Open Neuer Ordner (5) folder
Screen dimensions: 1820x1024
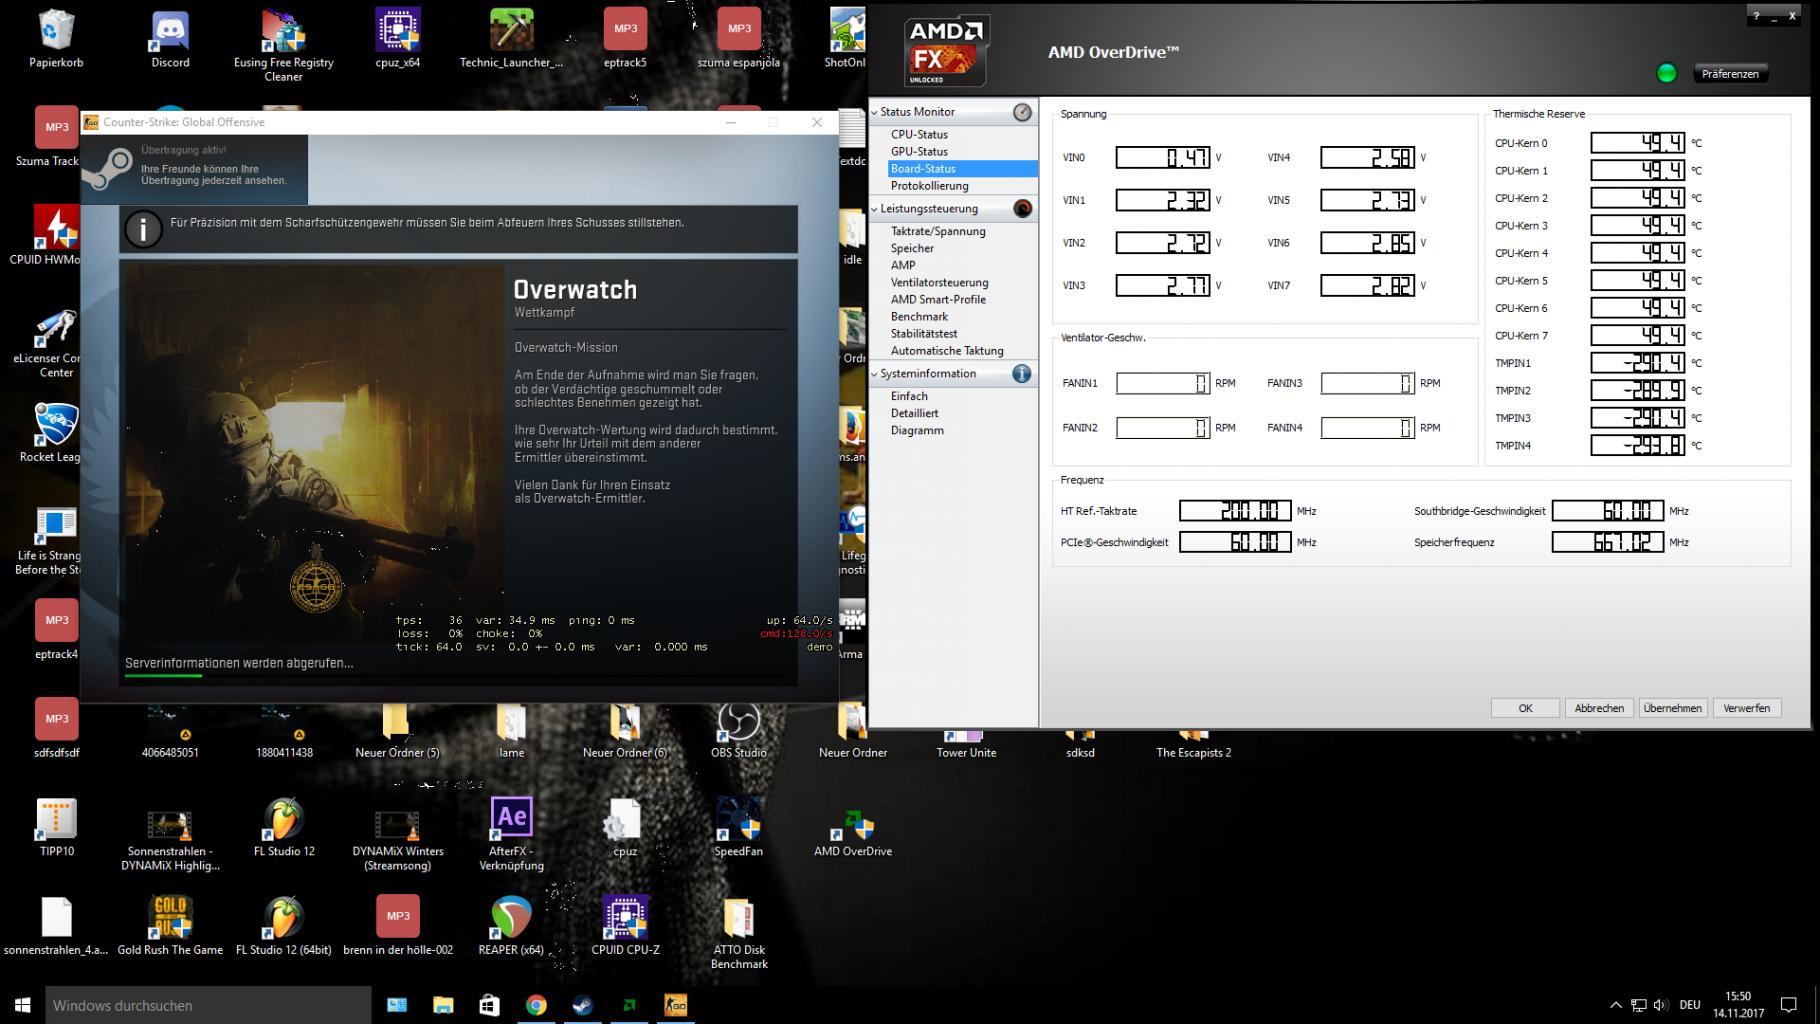tap(397, 730)
